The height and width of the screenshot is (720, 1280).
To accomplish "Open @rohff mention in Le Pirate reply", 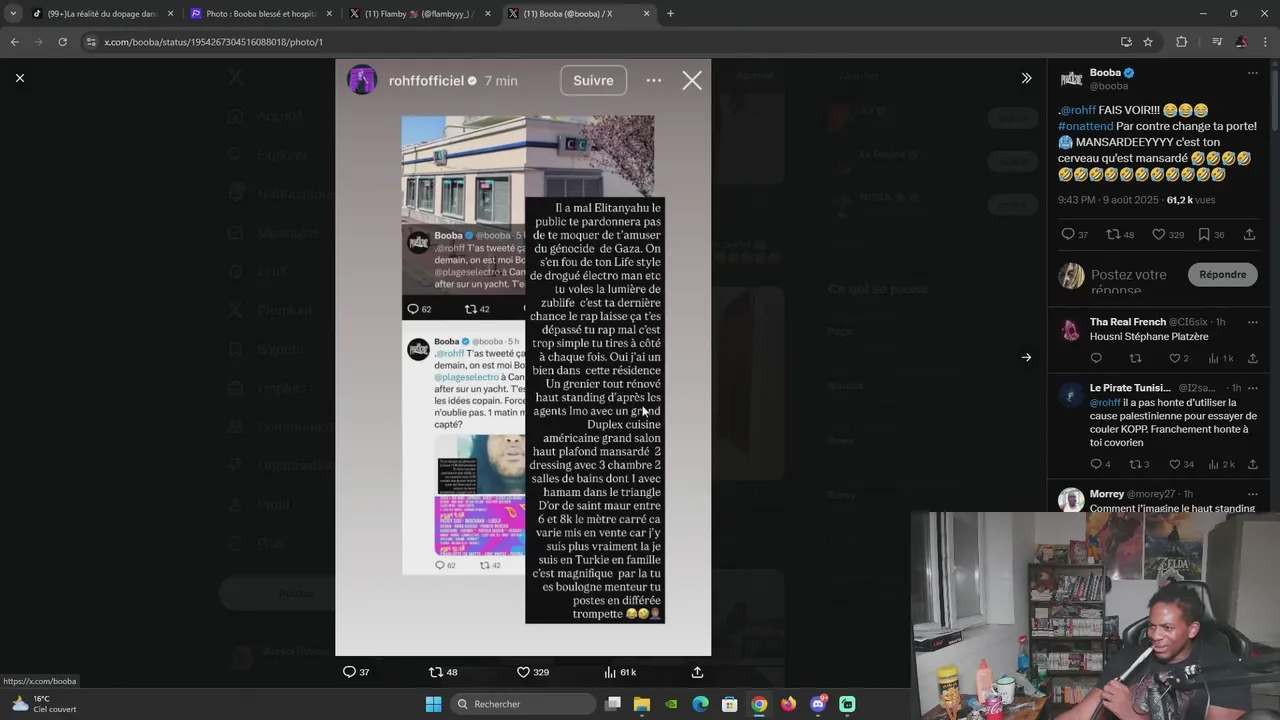I will (1105, 403).
